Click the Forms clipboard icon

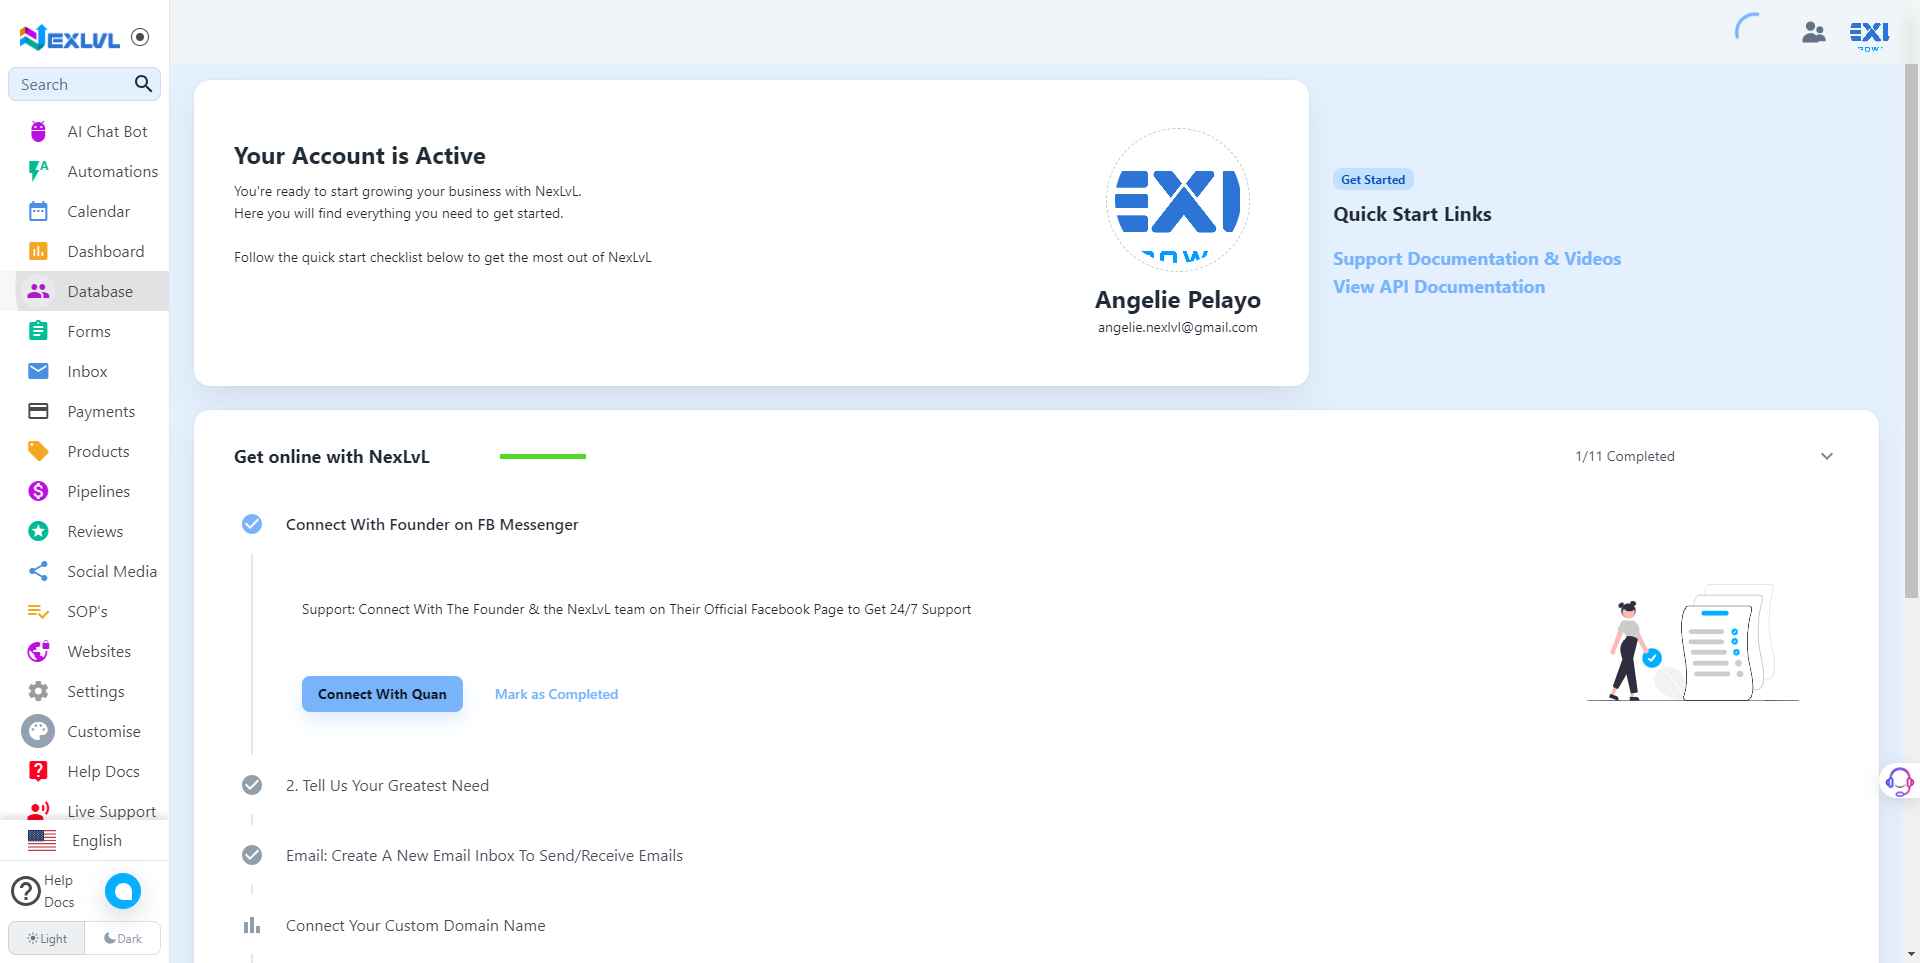(x=38, y=331)
